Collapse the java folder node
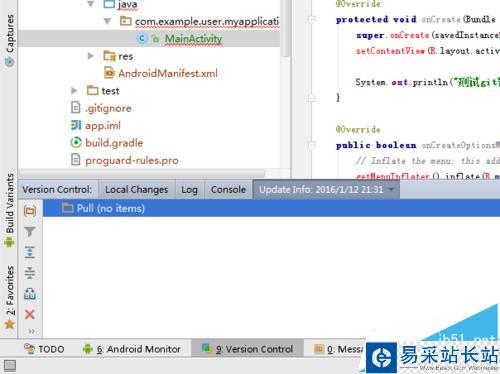500x374 pixels. [x=90, y=4]
